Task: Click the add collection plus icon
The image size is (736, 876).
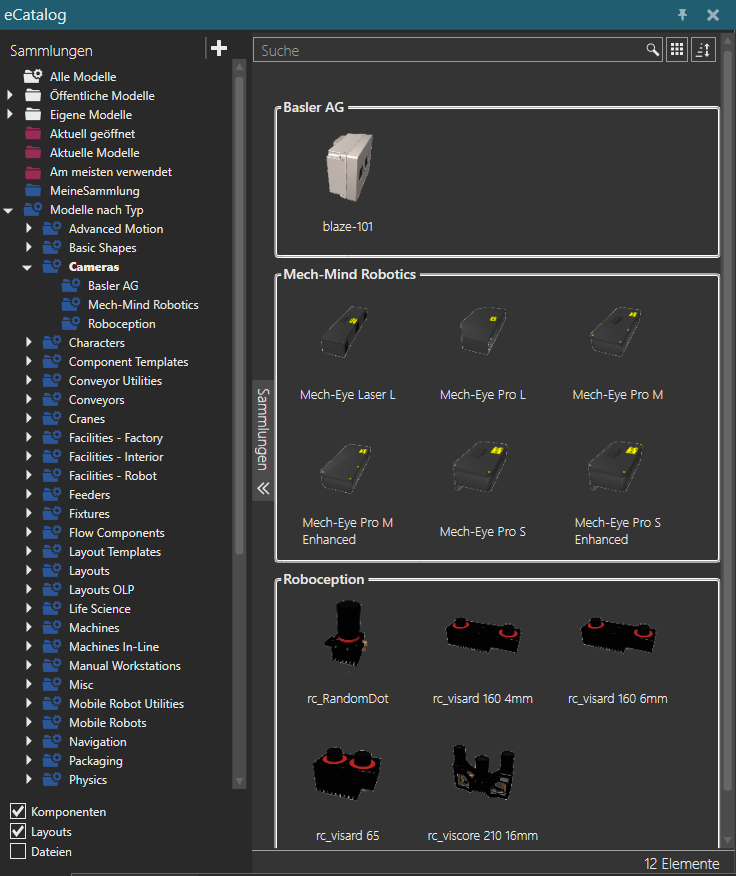Action: [x=220, y=49]
